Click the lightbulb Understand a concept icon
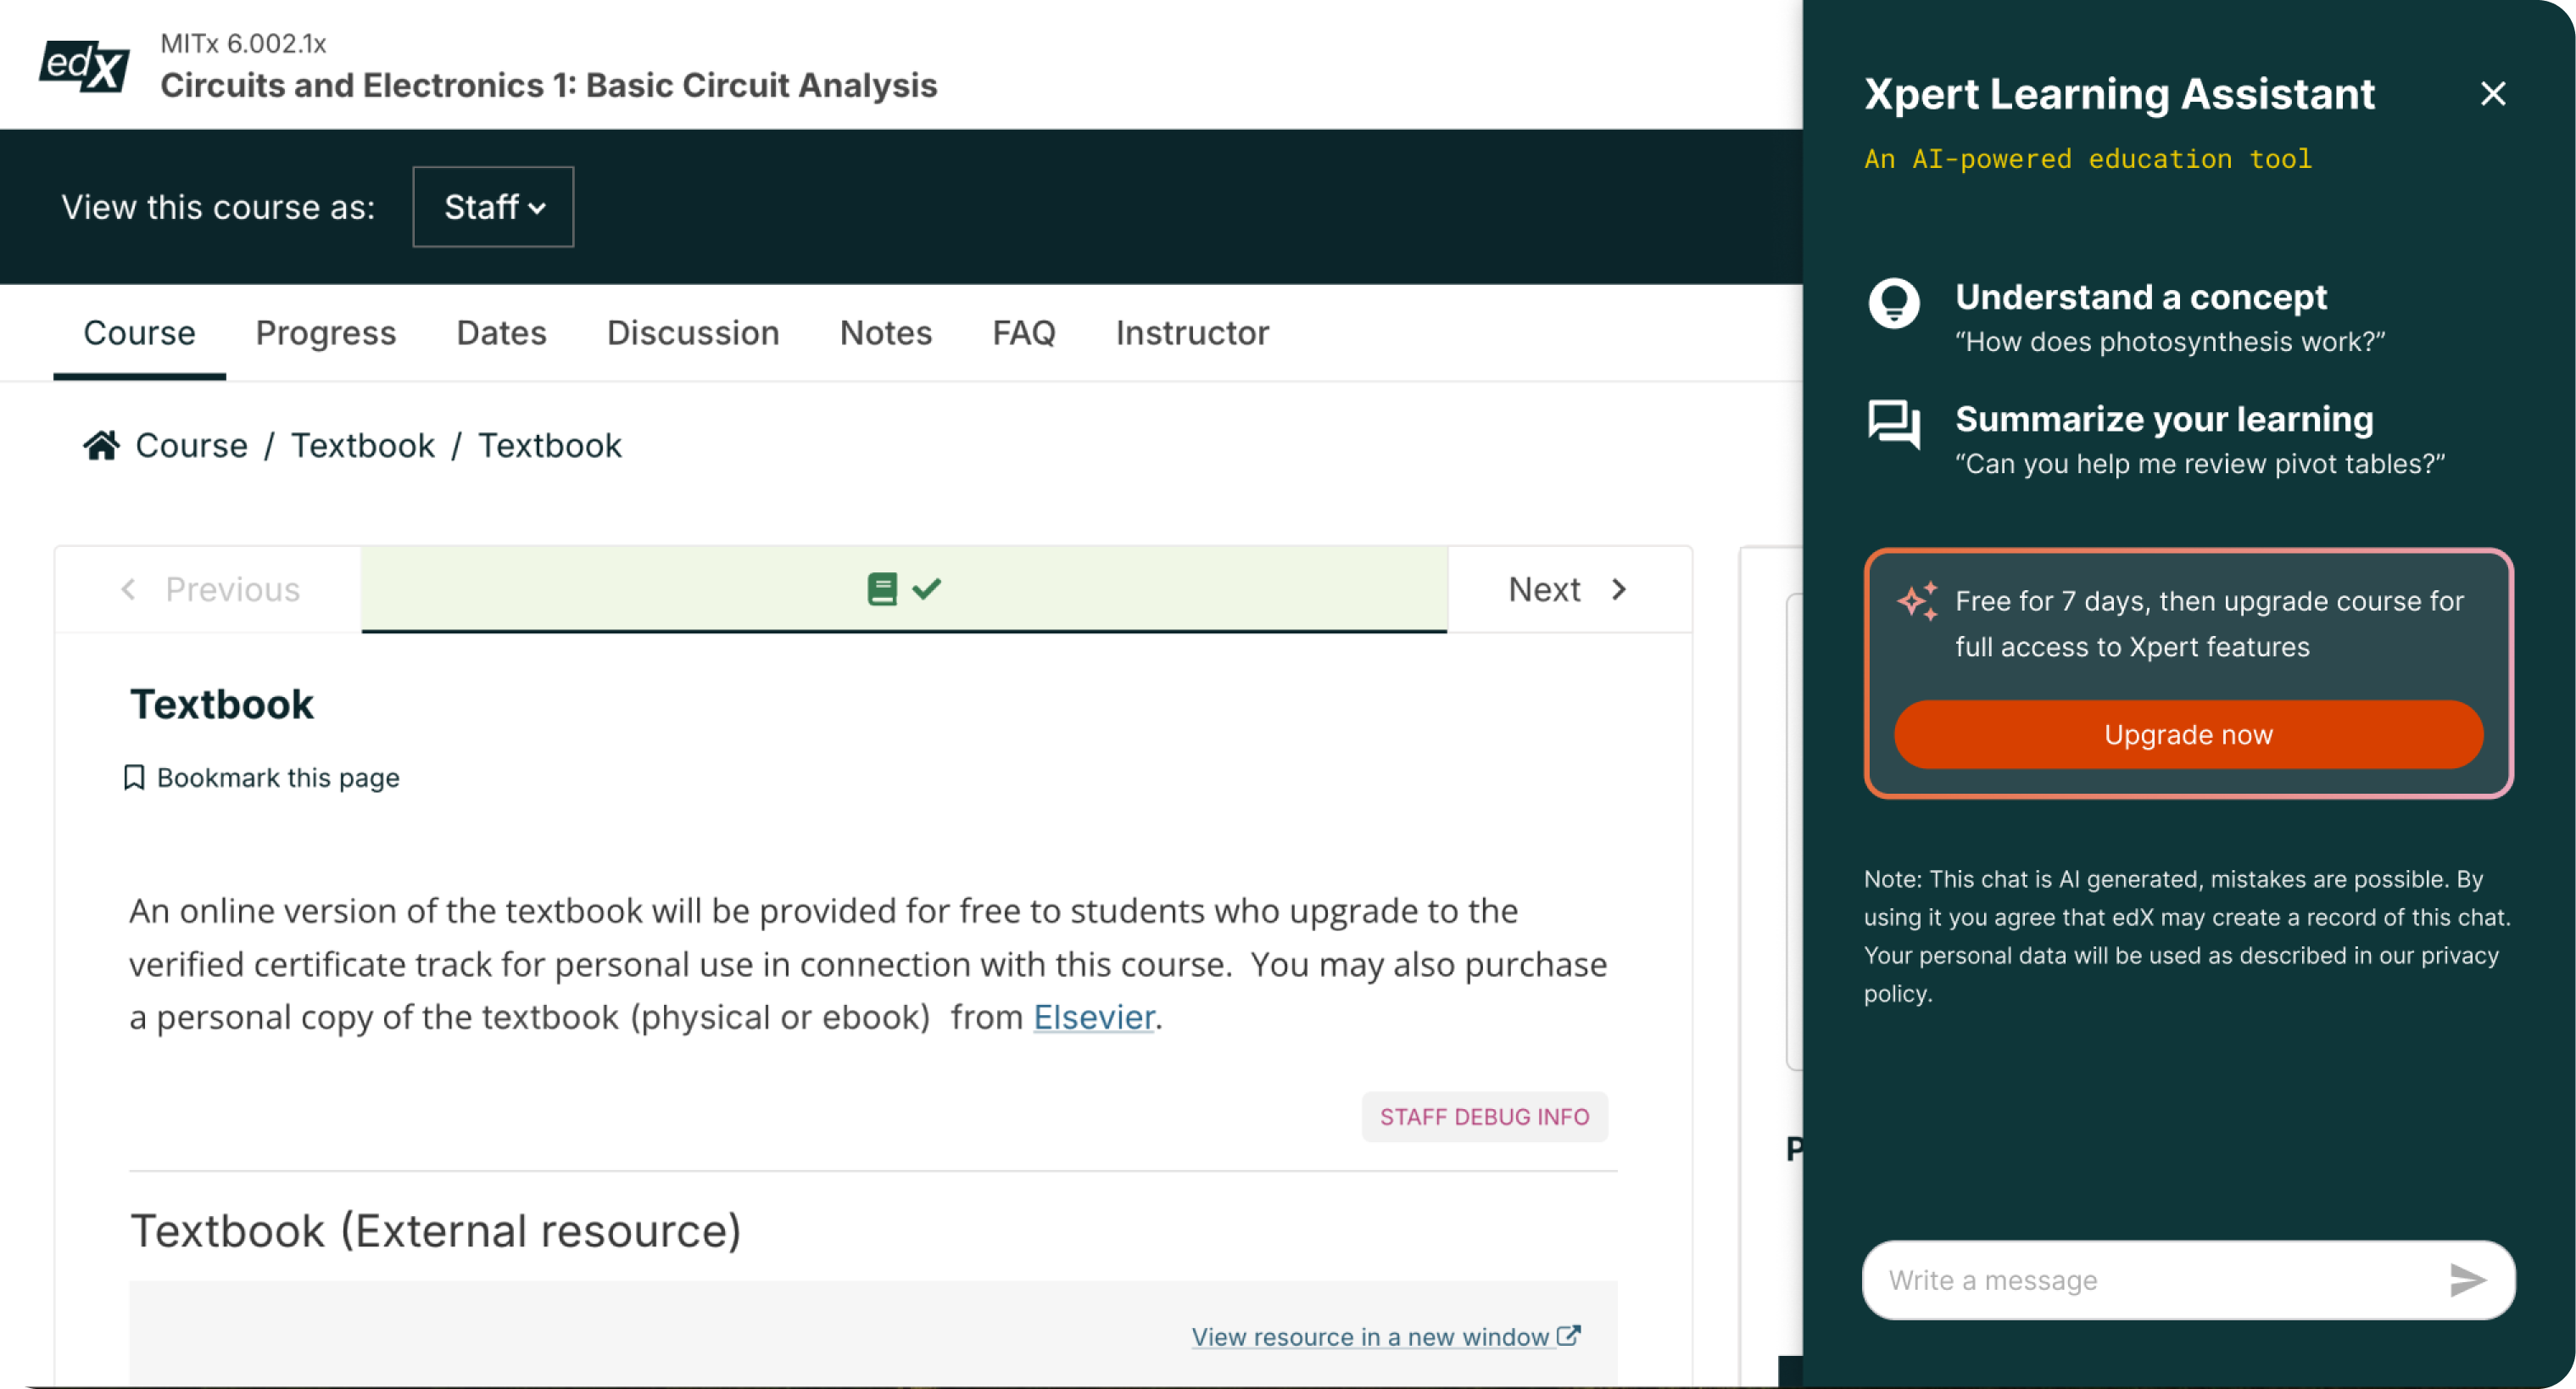Viewport: 2576px width, 1389px height. [1894, 303]
